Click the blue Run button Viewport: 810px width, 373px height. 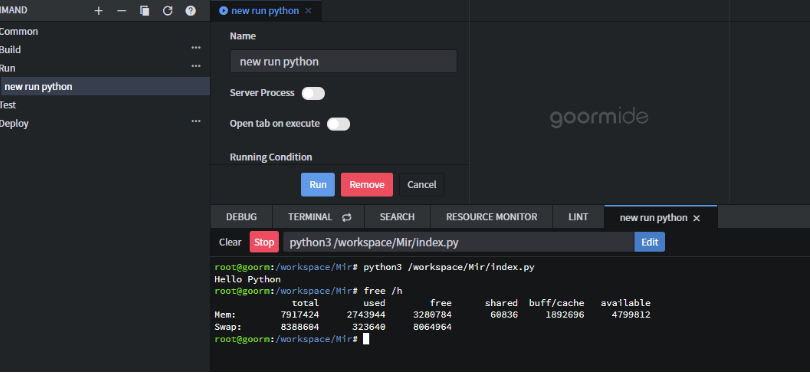[318, 184]
